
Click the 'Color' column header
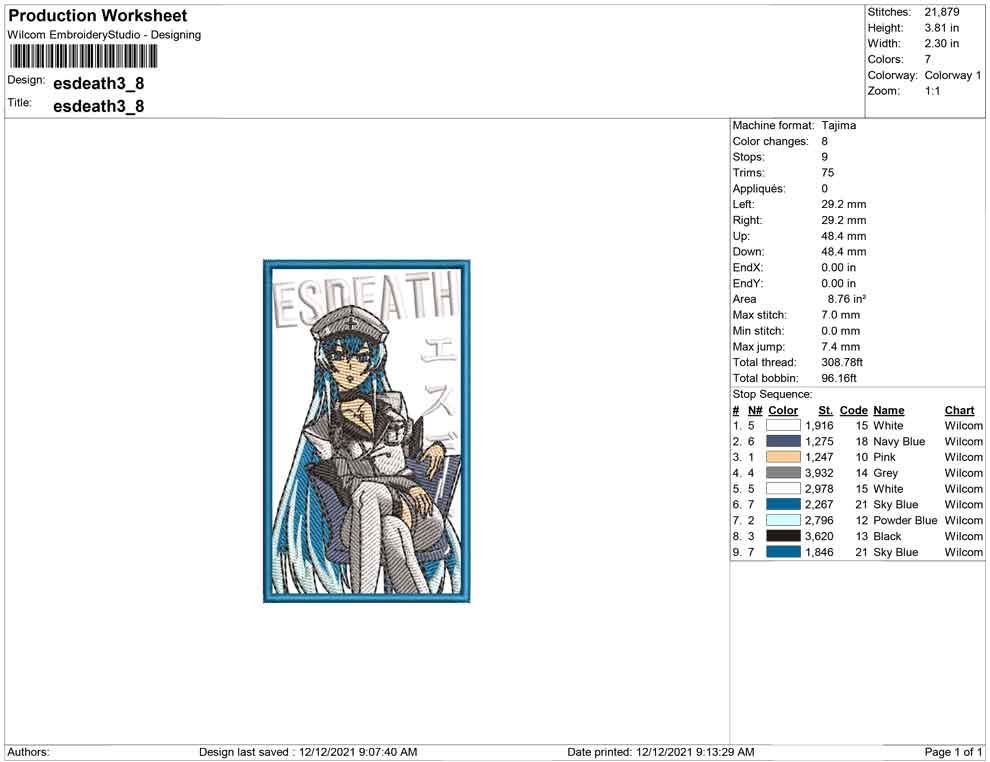[x=783, y=410]
